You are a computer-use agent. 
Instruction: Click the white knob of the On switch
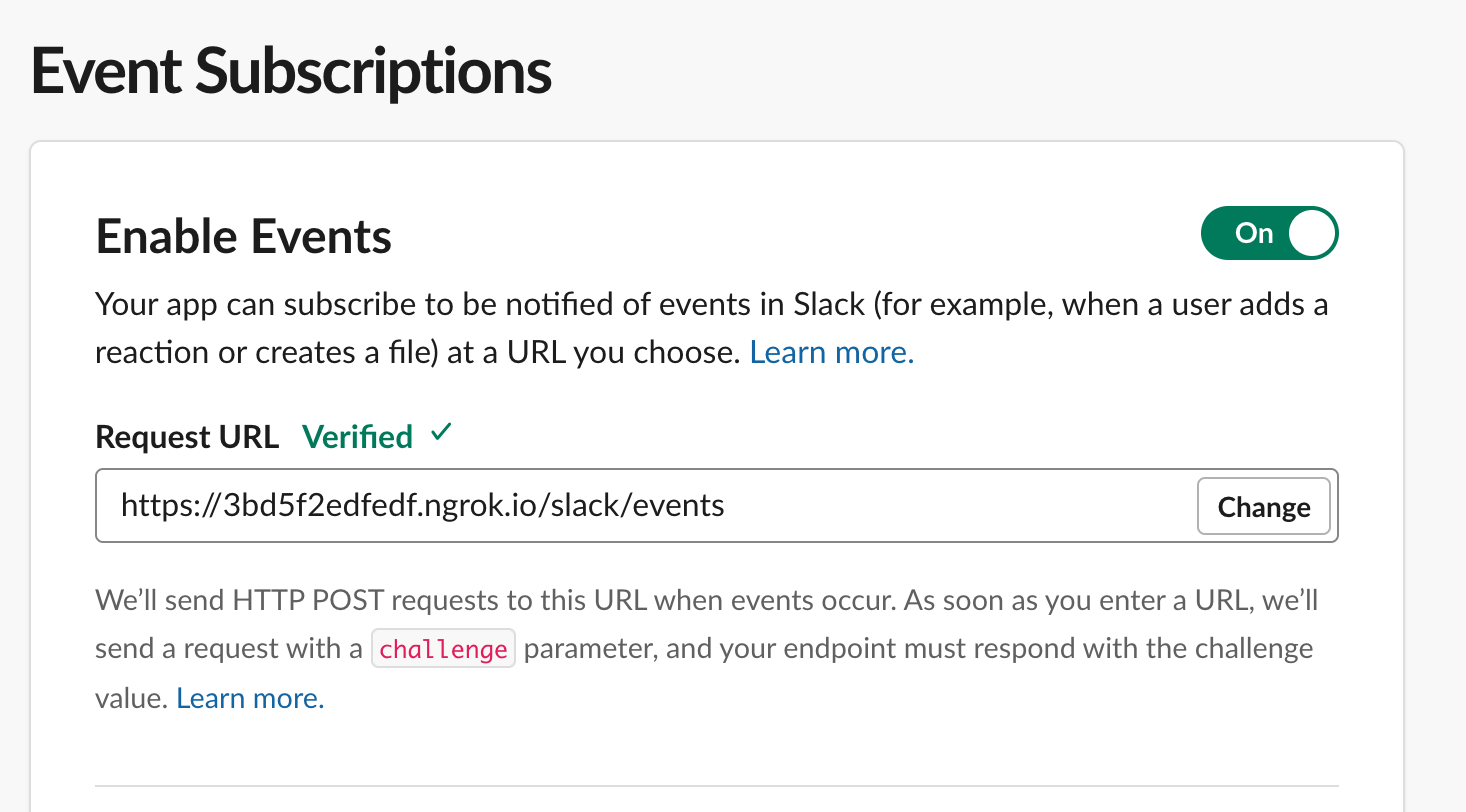[1311, 233]
